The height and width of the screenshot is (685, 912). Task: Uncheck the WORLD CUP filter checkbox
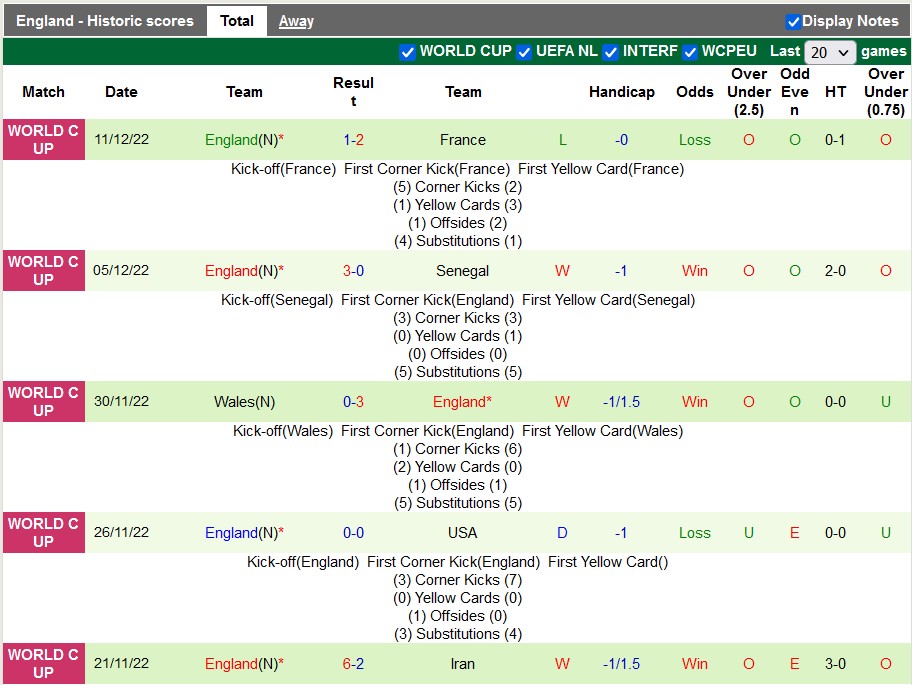(407, 52)
